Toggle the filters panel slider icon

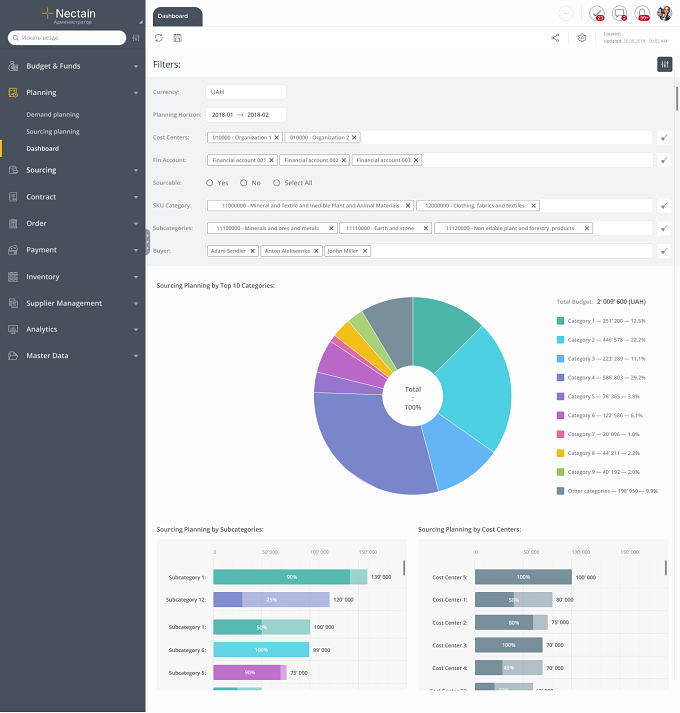[x=665, y=65]
